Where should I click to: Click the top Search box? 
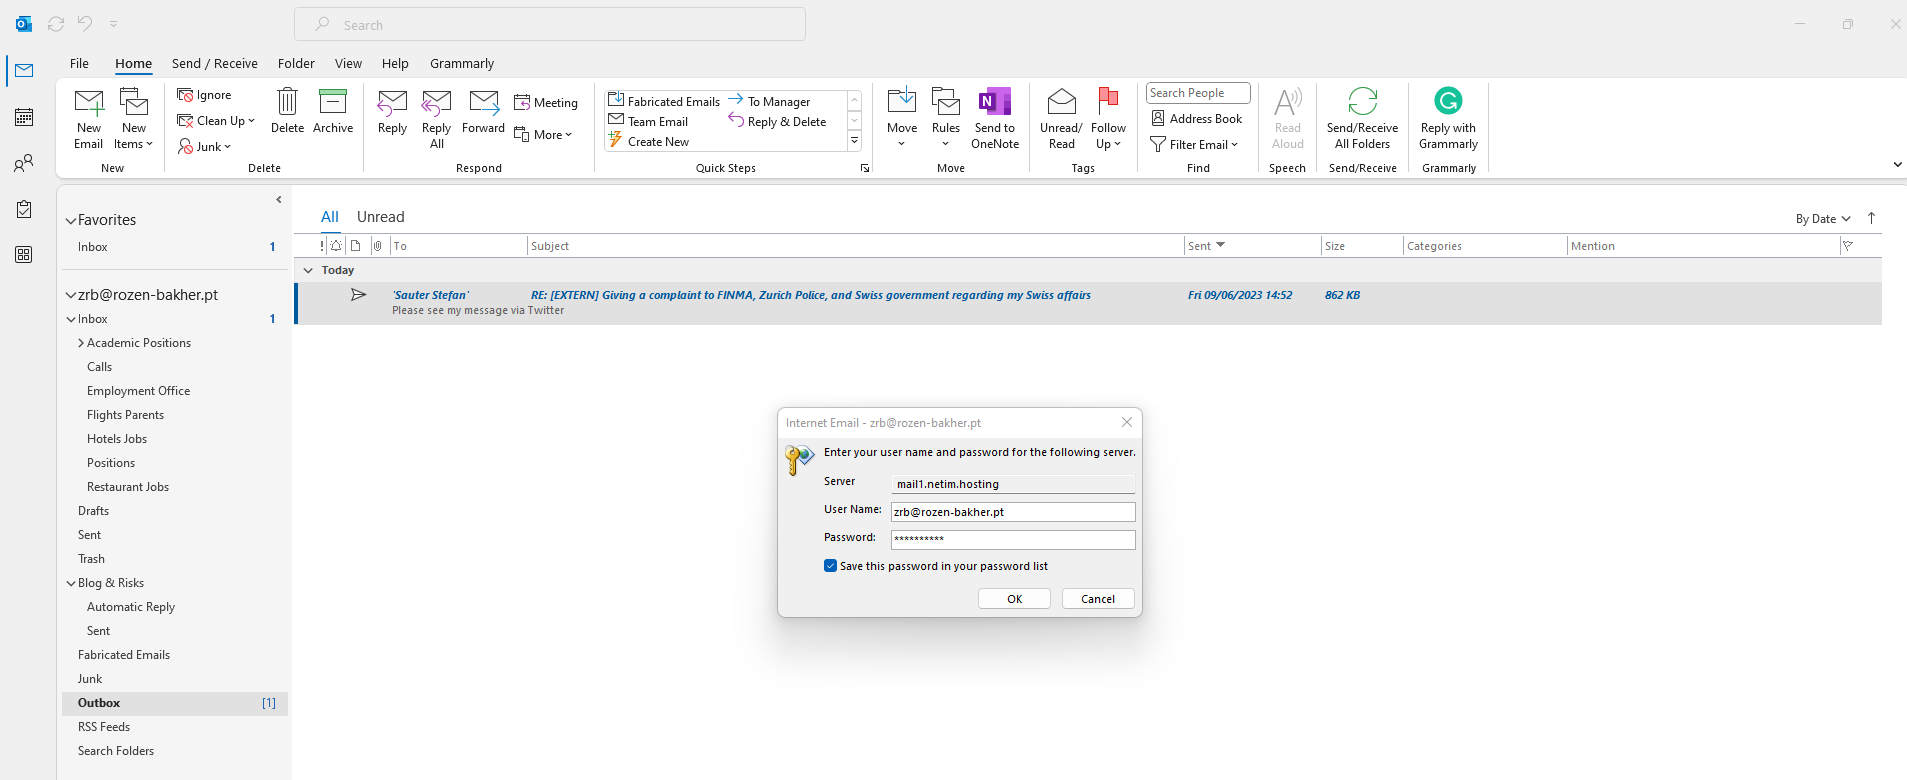(550, 24)
